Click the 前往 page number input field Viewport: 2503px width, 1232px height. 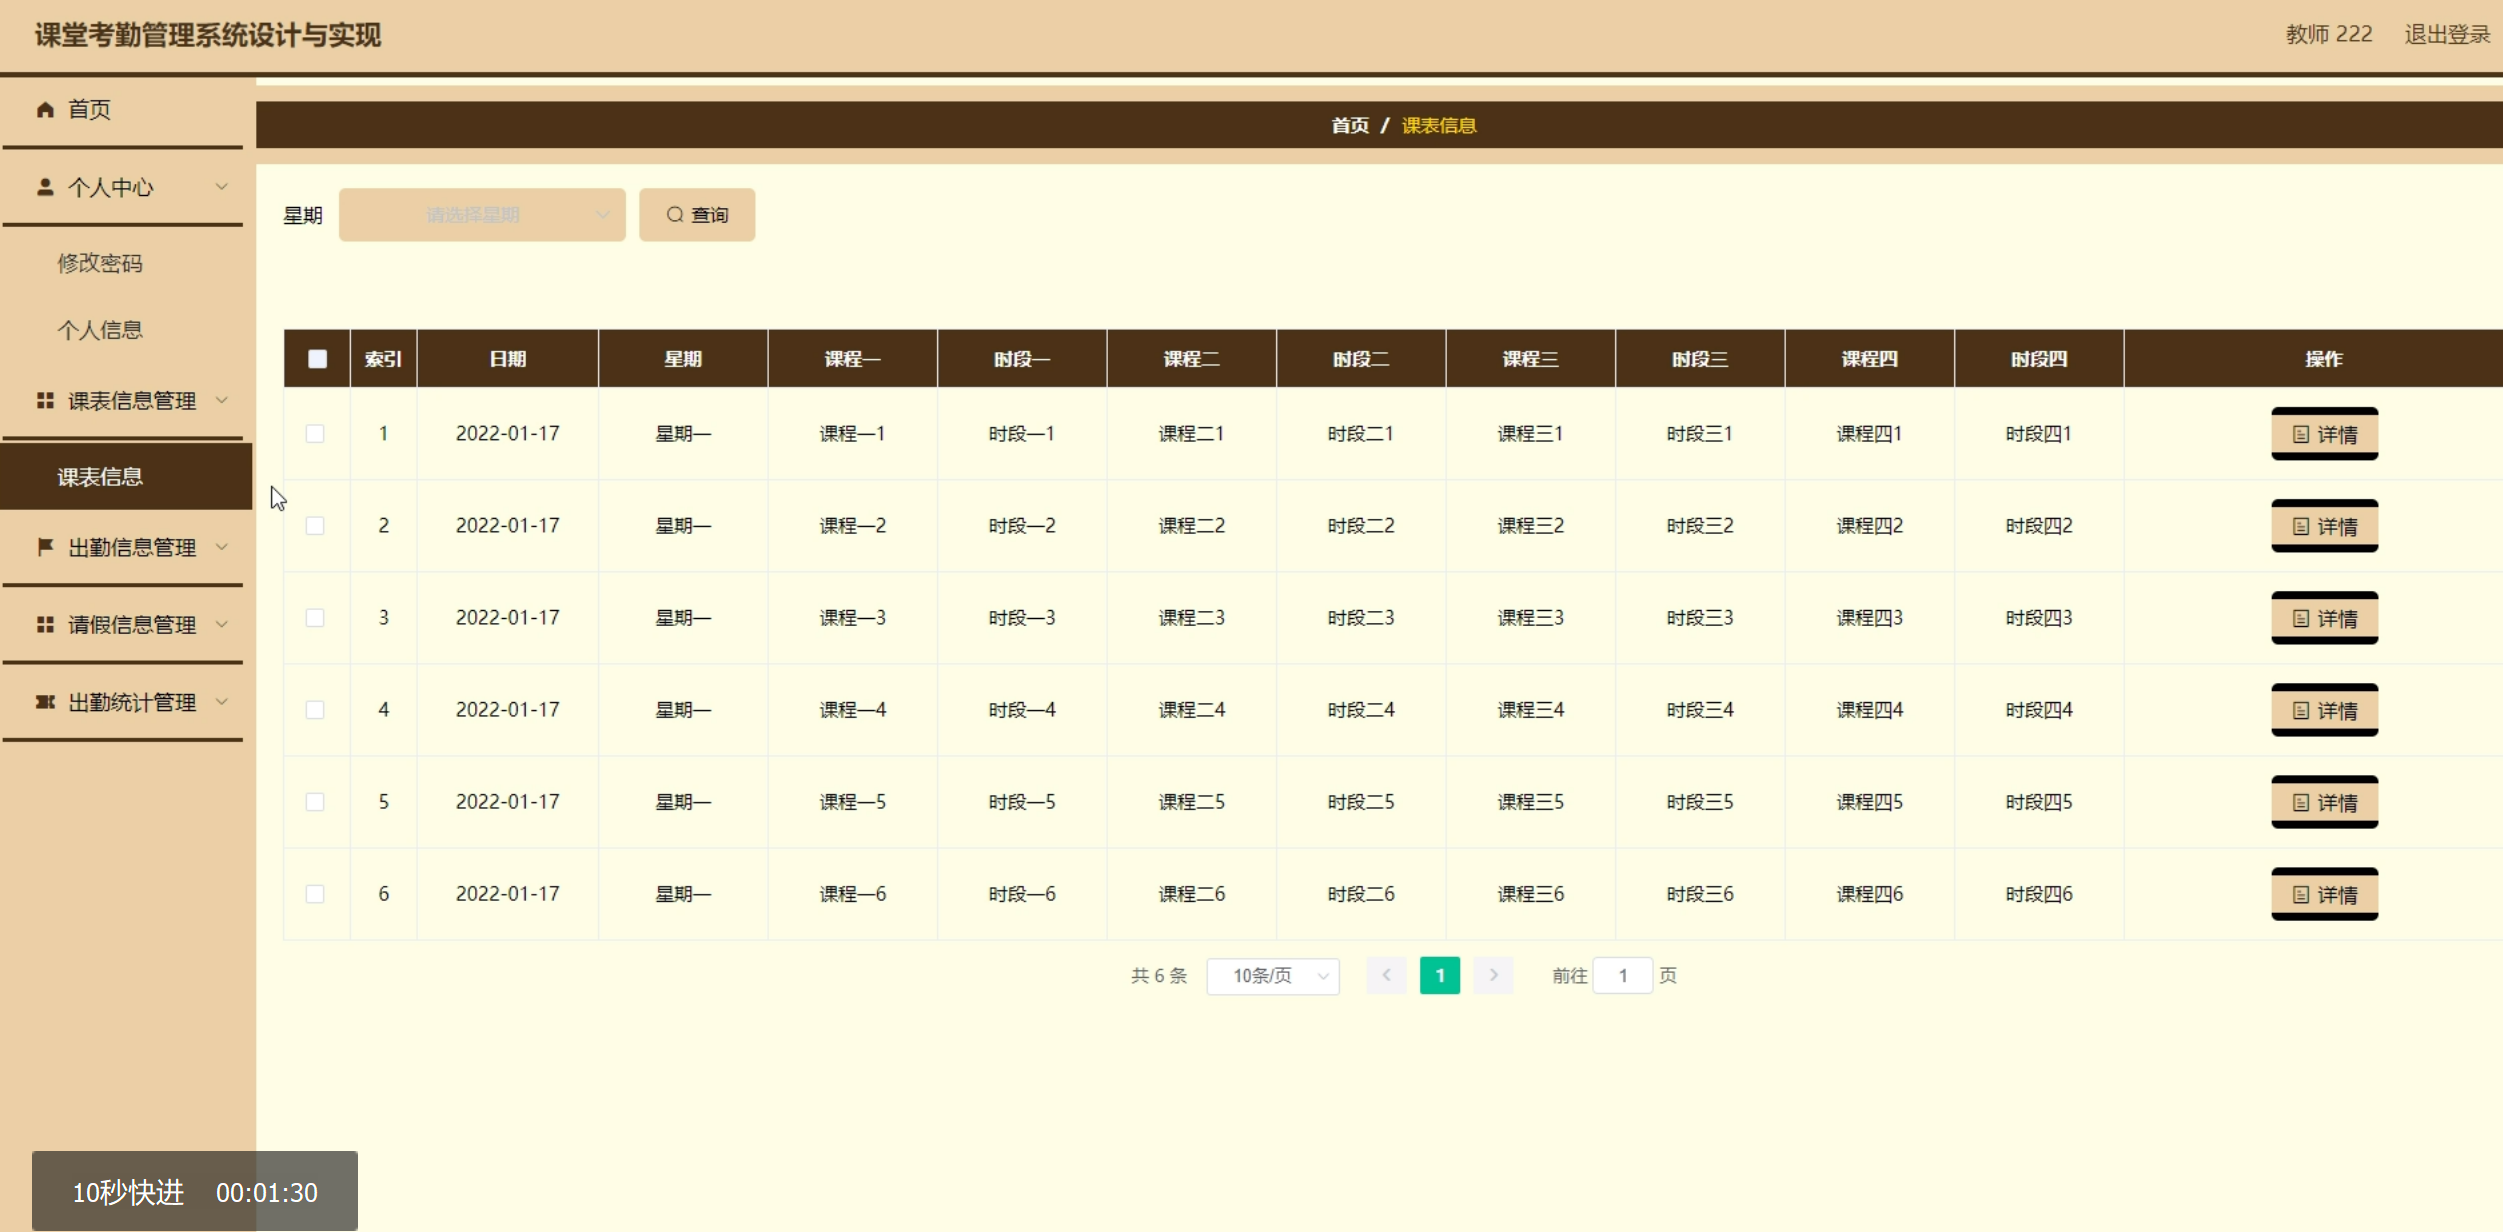pos(1621,976)
